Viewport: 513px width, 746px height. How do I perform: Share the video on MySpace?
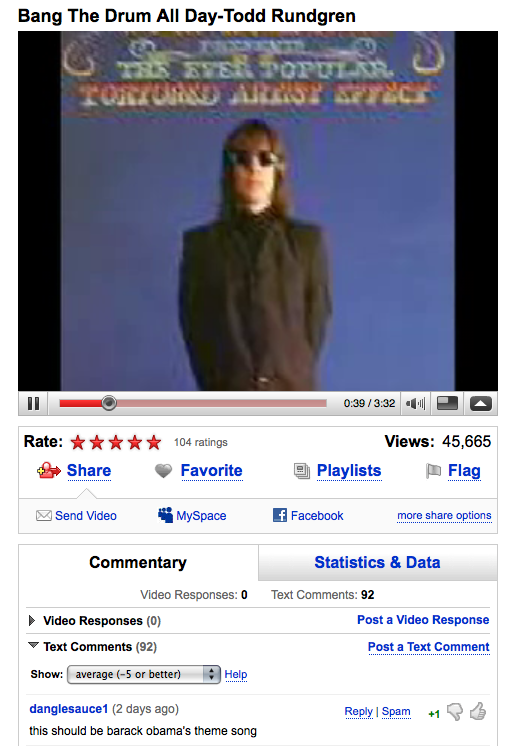click(x=192, y=515)
